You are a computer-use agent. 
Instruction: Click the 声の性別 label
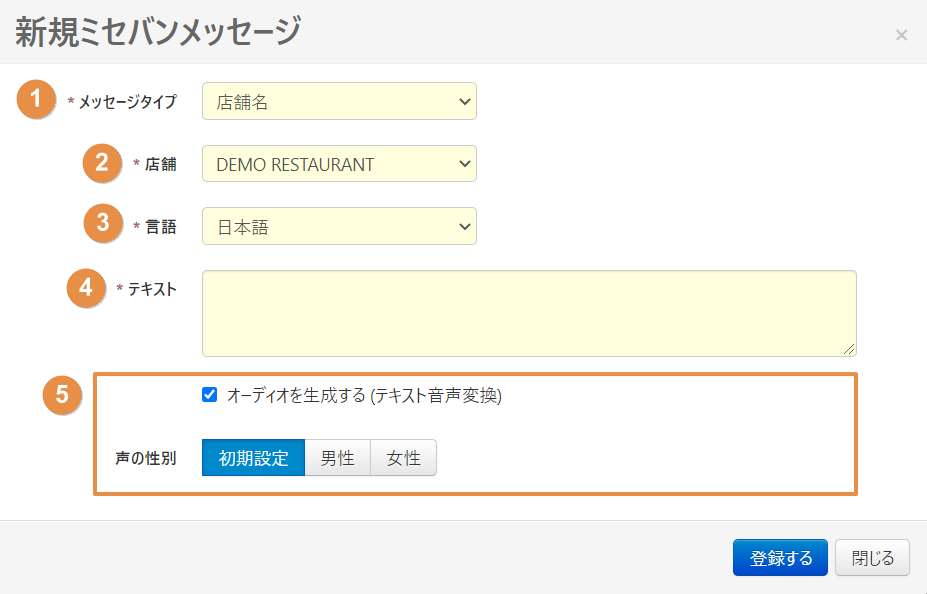(146, 460)
